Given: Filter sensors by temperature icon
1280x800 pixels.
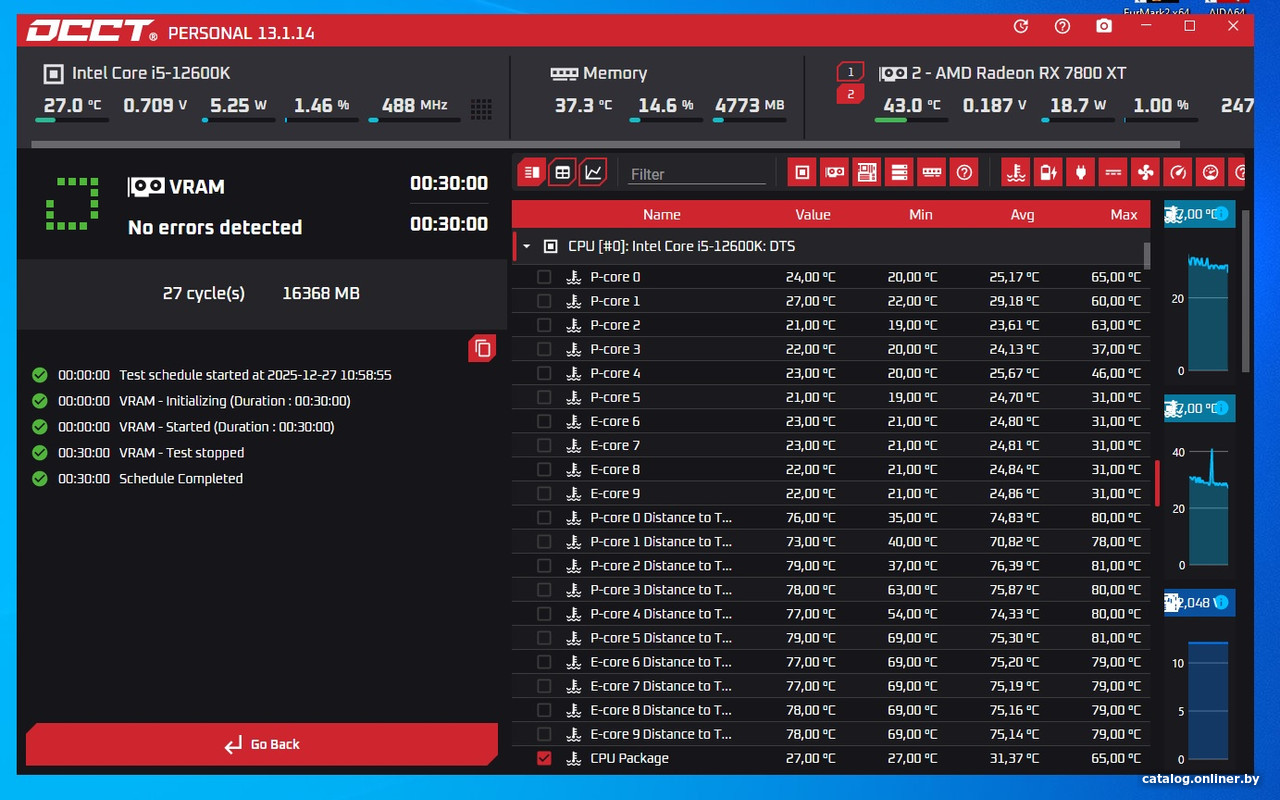Looking at the screenshot, I should coord(1016,172).
